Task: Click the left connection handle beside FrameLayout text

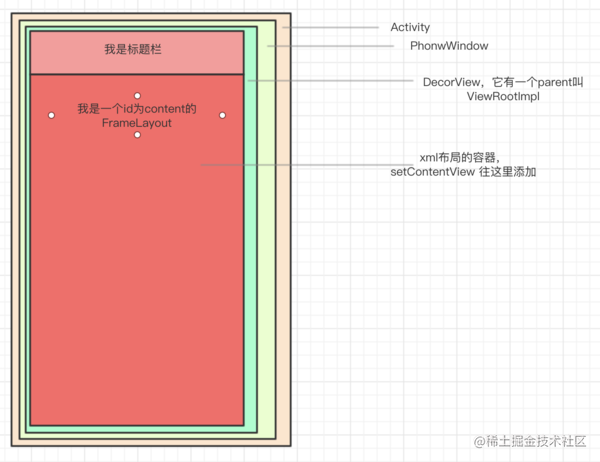Action: [51, 115]
